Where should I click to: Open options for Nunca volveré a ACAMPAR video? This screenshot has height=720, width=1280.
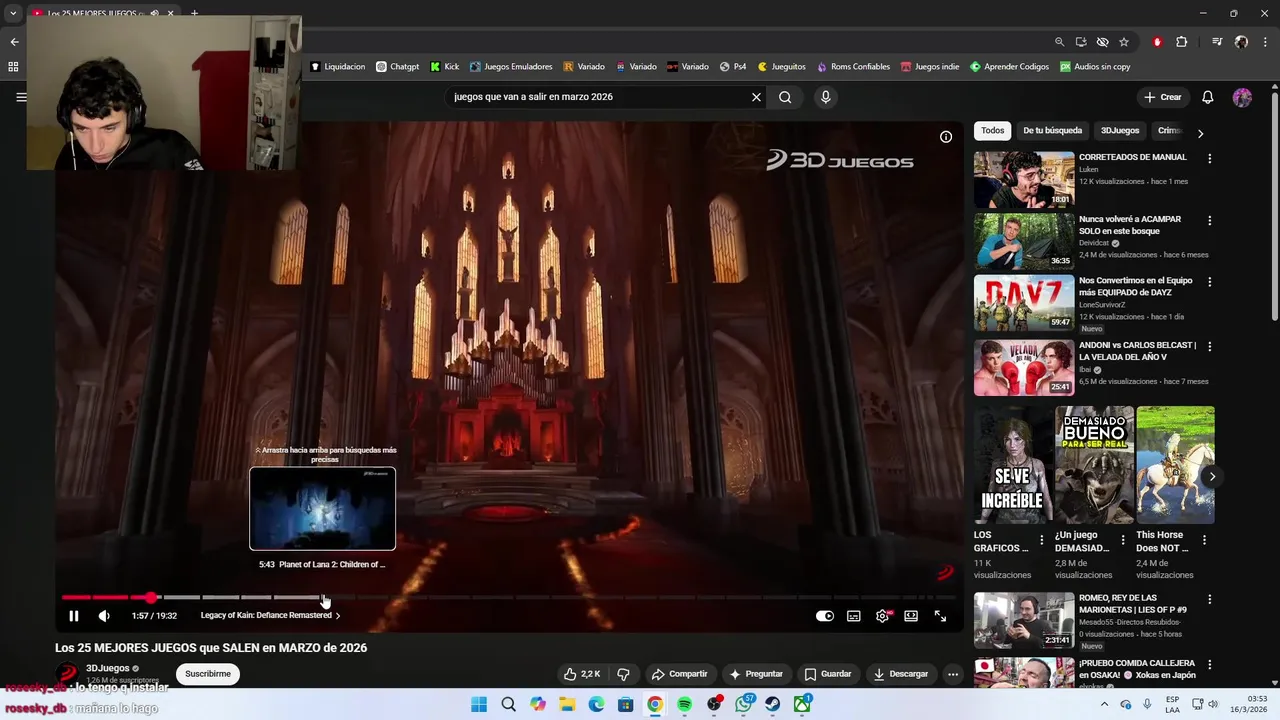pyautogui.click(x=1209, y=220)
